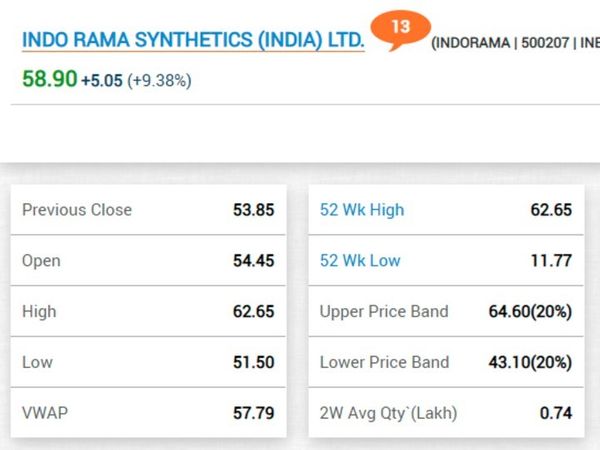Open the 52 Wk High link

tap(362, 210)
